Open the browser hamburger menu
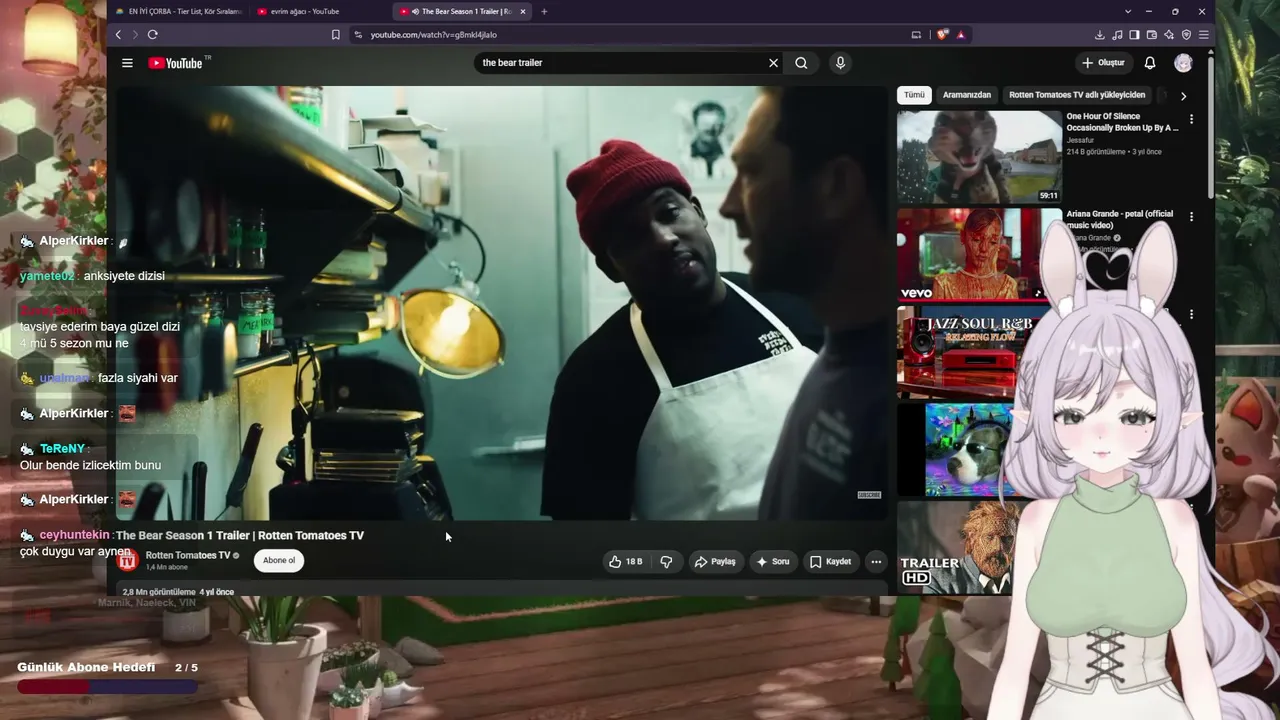This screenshot has width=1280, height=720. click(1203, 35)
